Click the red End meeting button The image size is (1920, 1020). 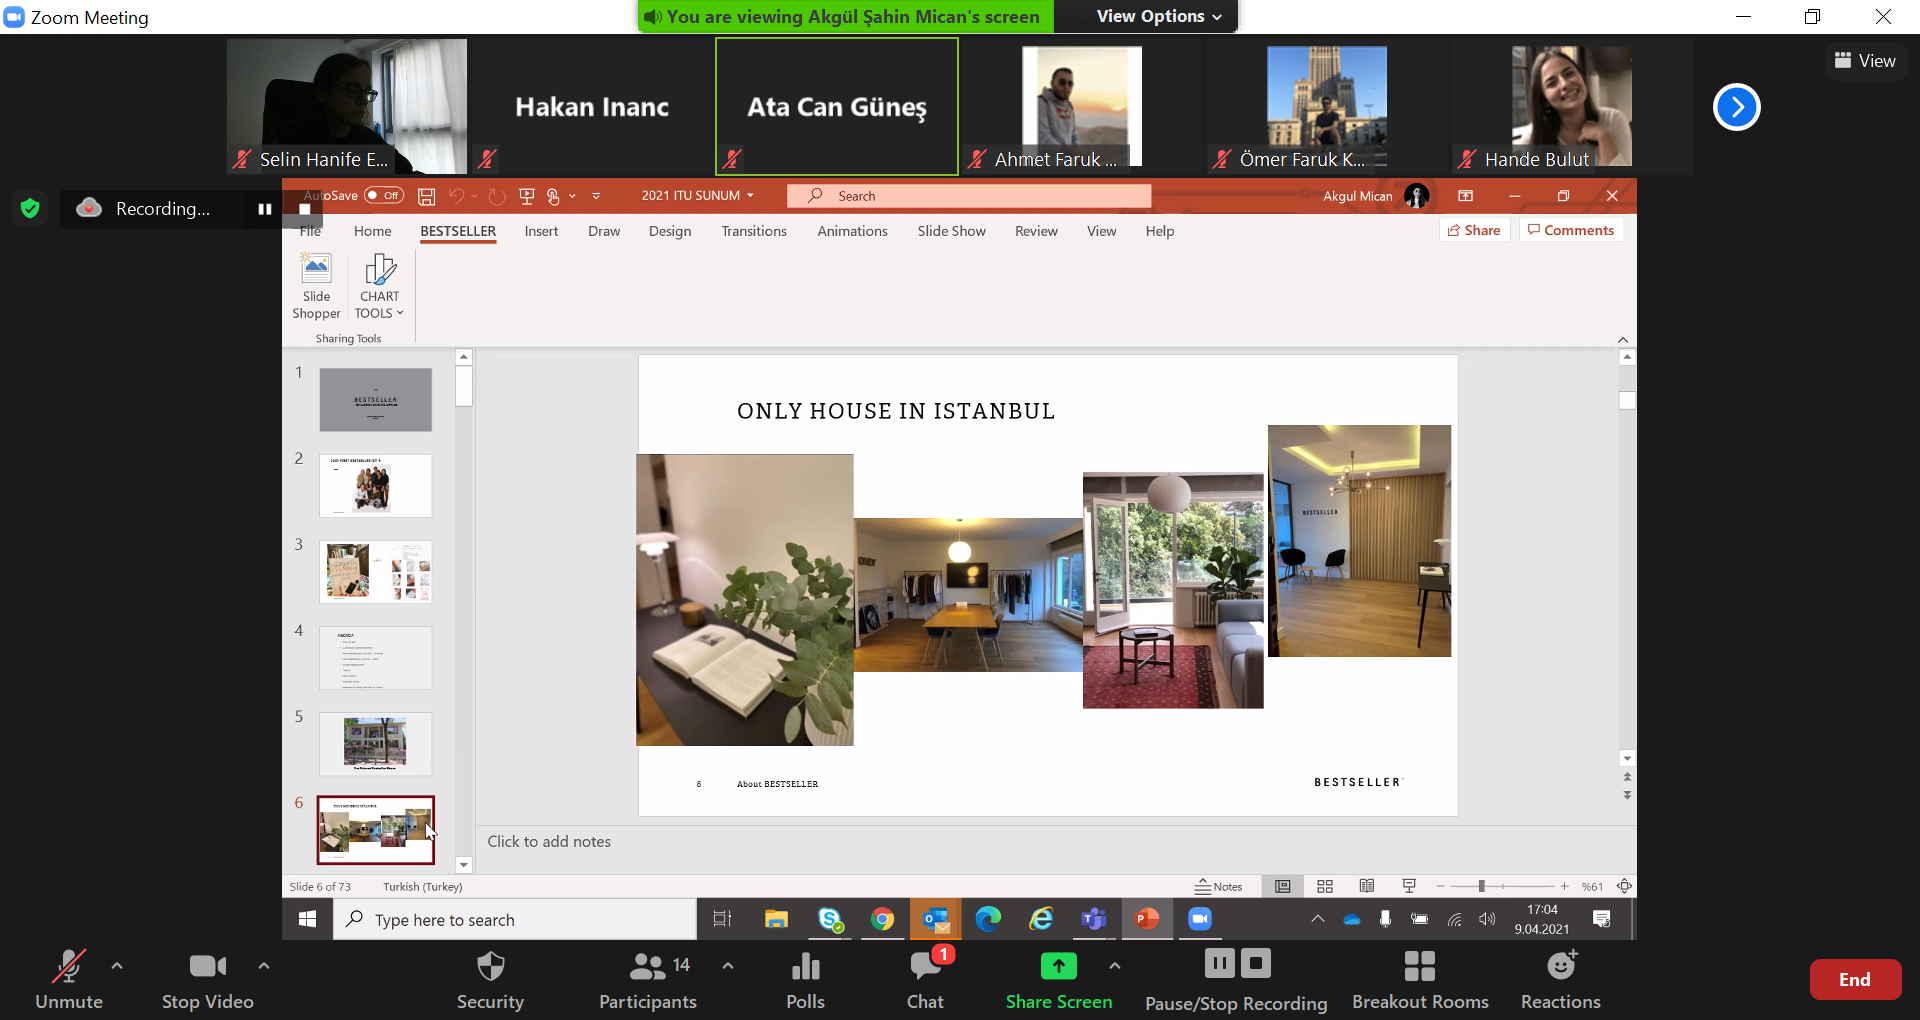1855,980
